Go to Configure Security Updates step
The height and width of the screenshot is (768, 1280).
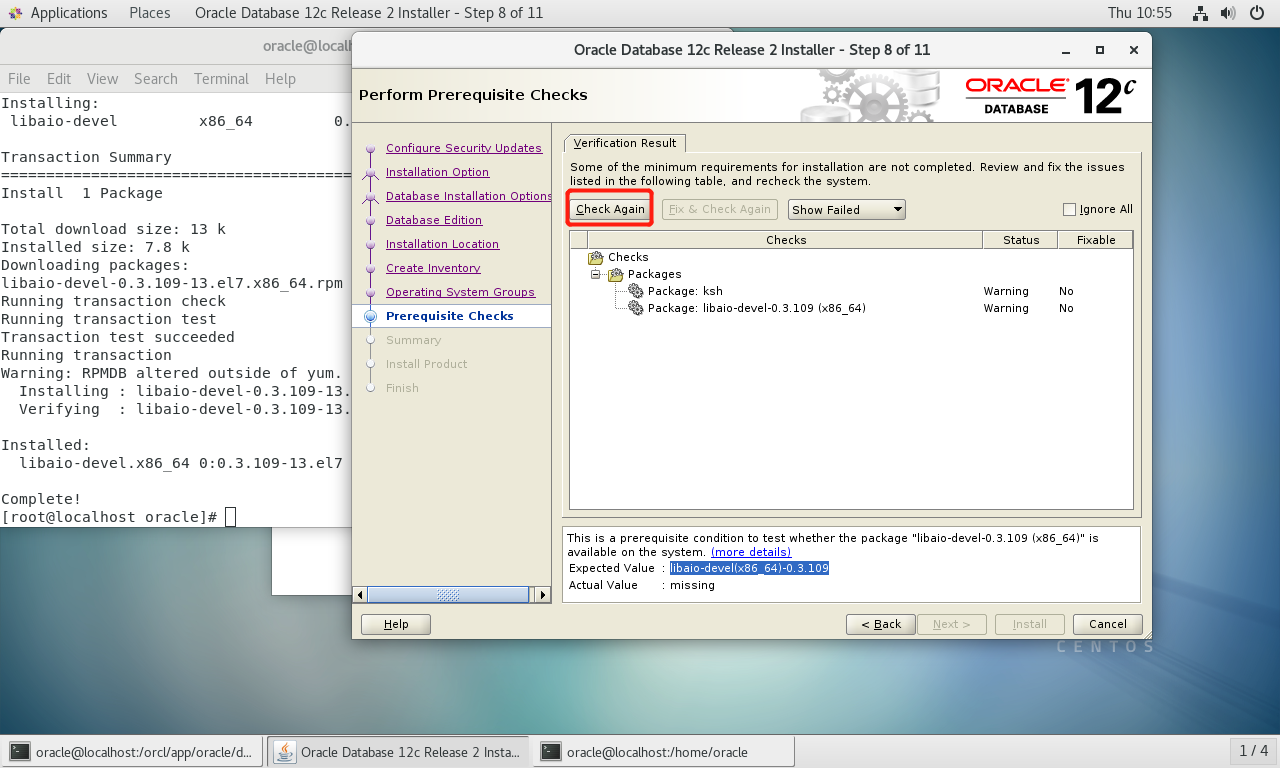(464, 148)
